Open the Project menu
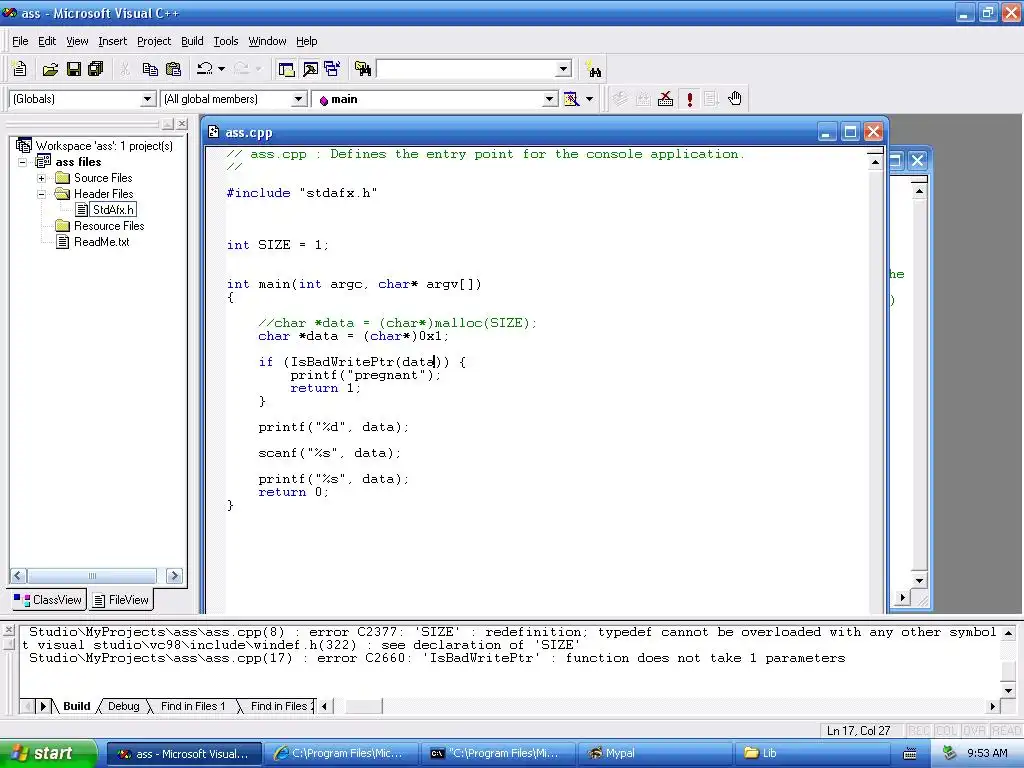 pyautogui.click(x=154, y=41)
